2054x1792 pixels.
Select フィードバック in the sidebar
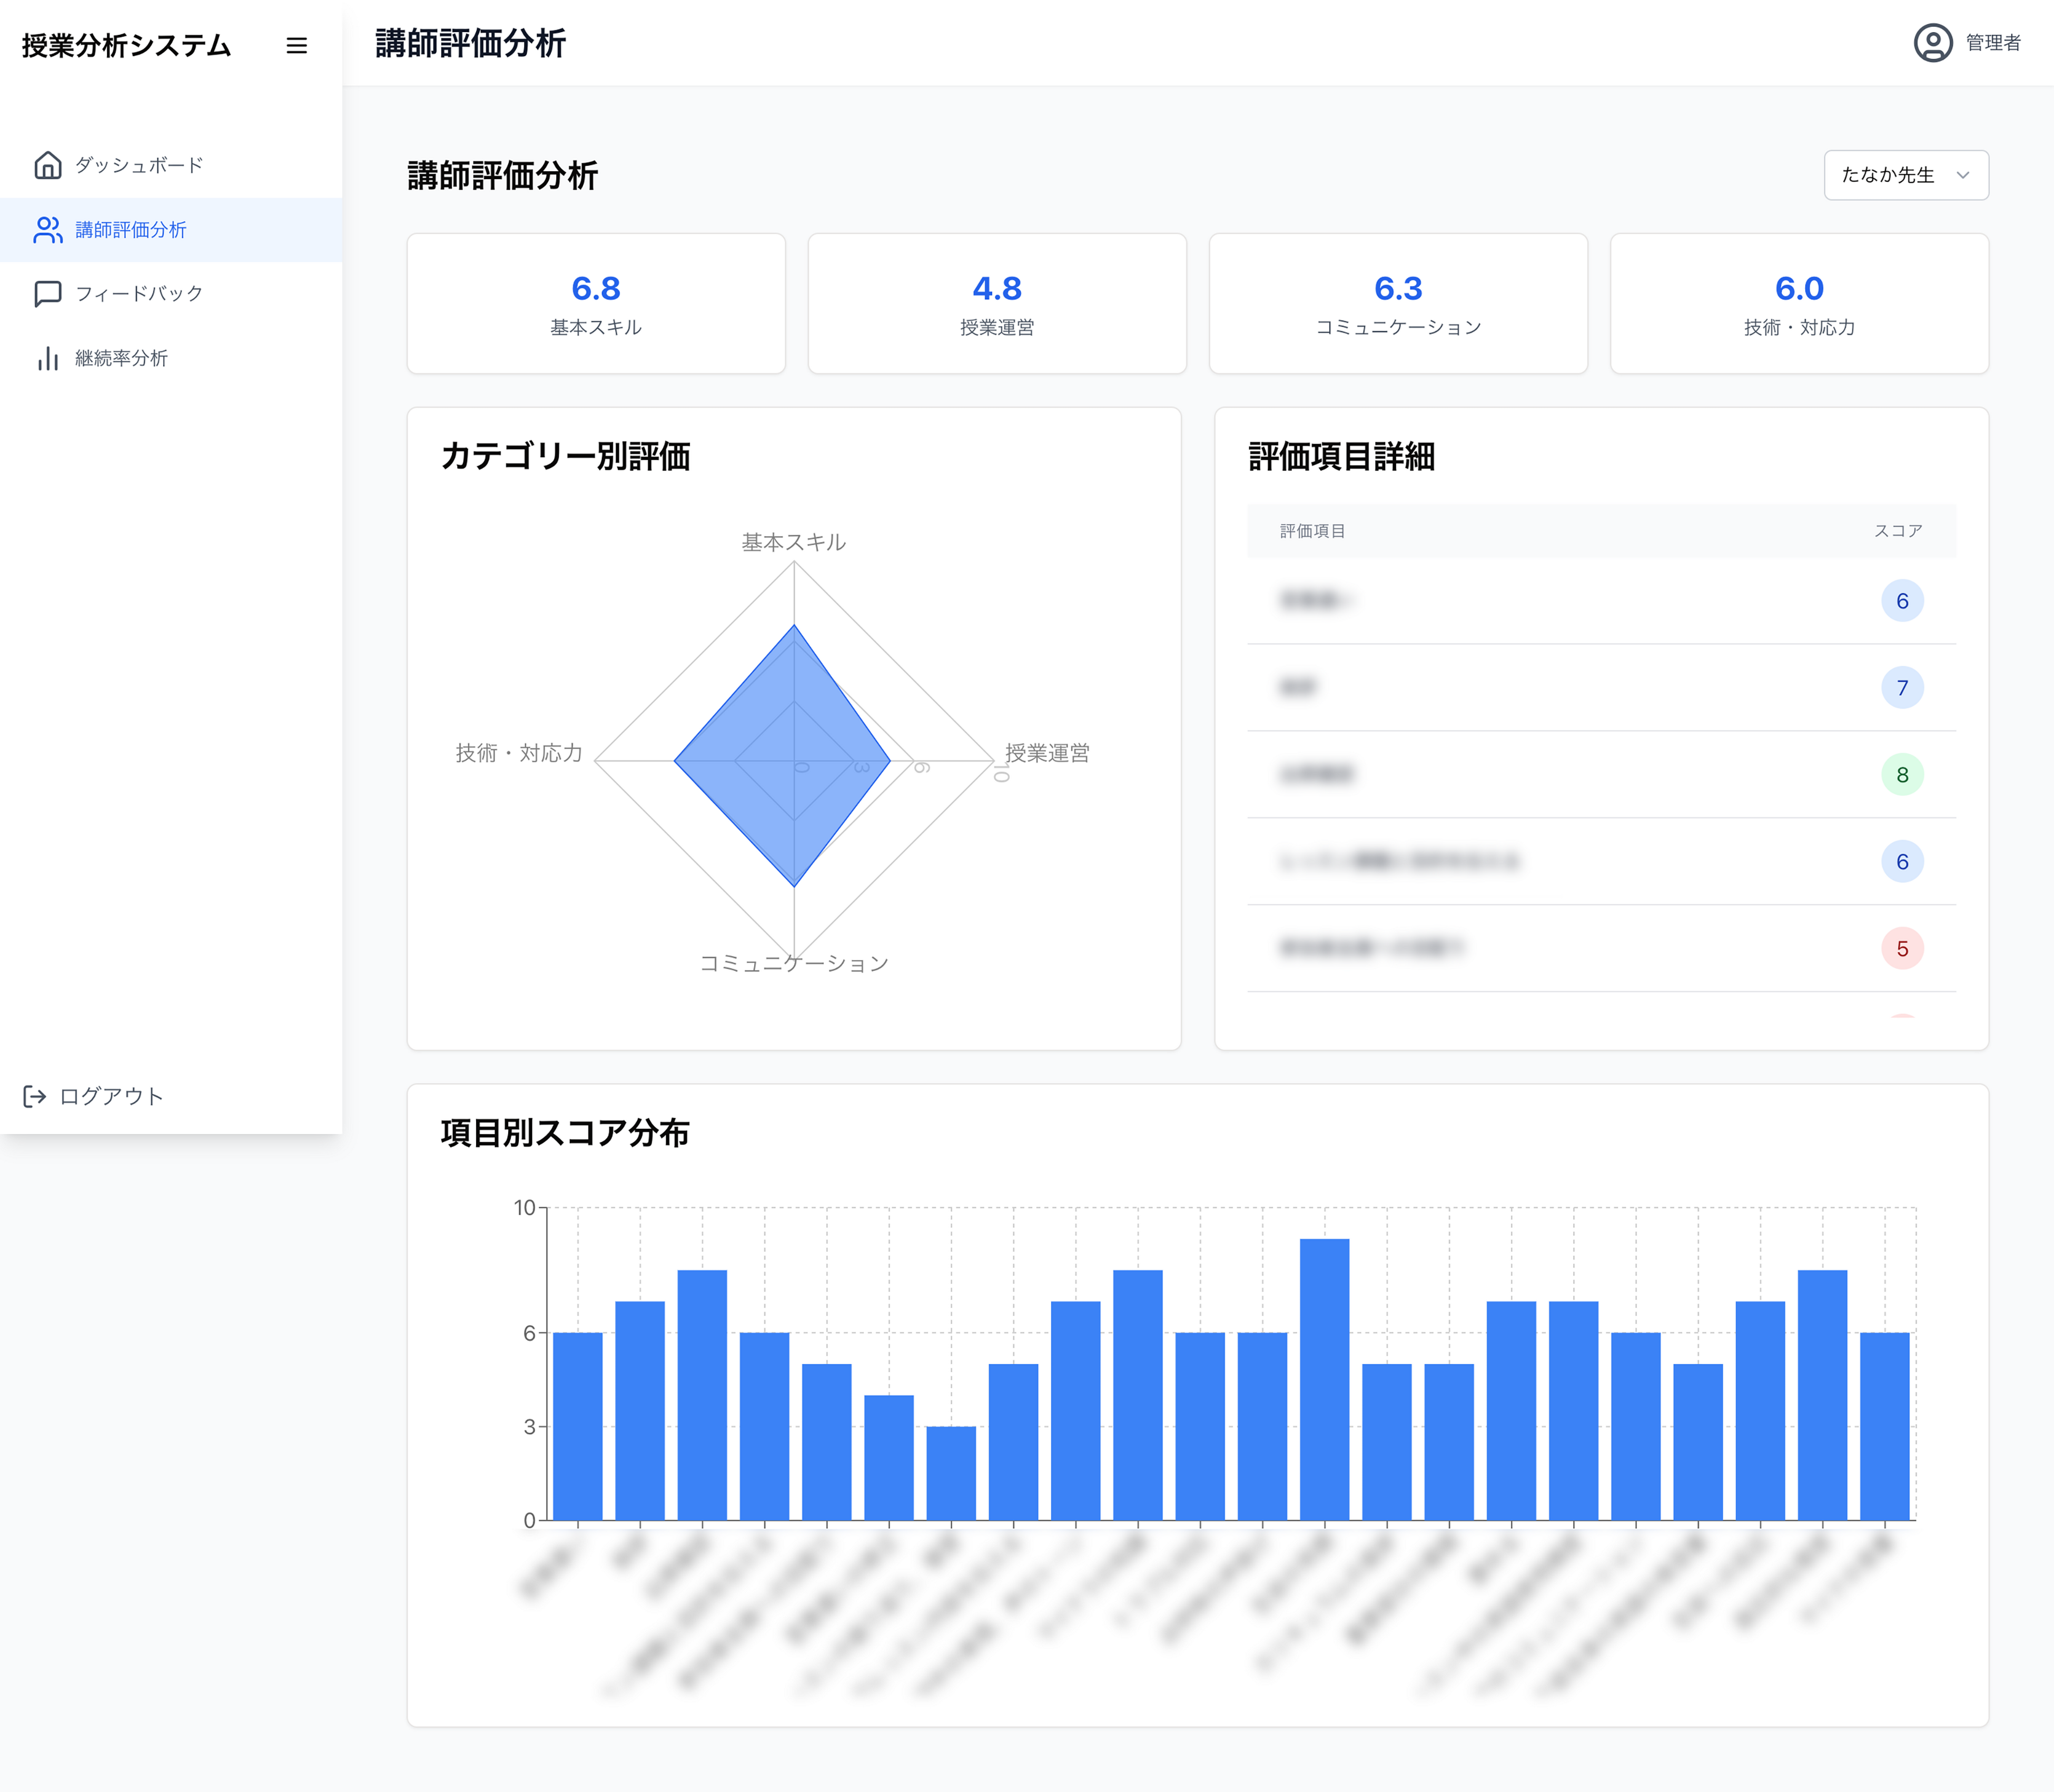139,294
